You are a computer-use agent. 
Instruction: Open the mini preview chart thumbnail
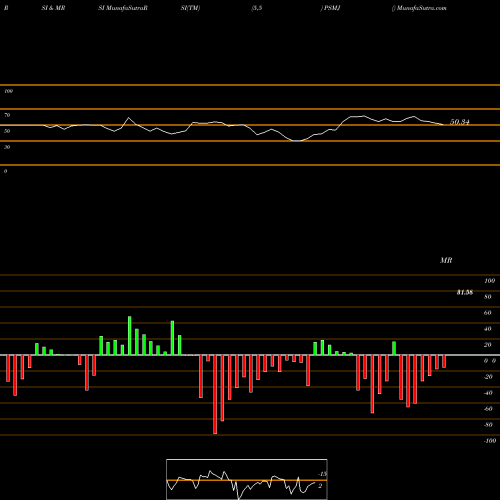click(x=247, y=479)
